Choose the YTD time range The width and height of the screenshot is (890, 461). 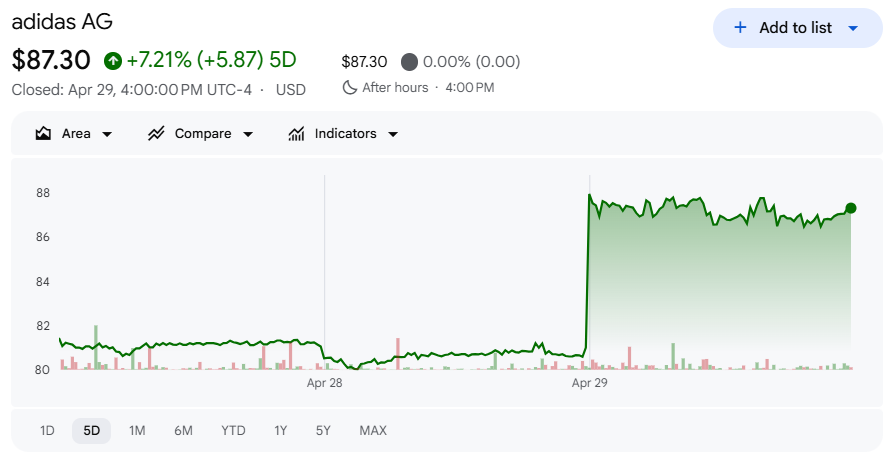[233, 431]
